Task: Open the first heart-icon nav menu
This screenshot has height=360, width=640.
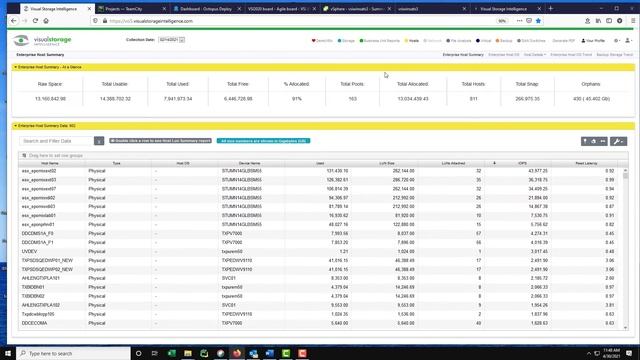Action: (322, 41)
